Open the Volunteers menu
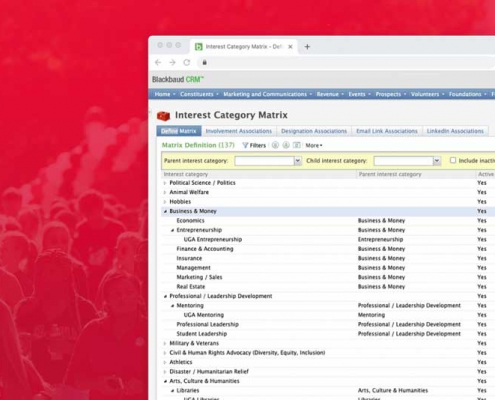This screenshot has width=495, height=400. [427, 94]
